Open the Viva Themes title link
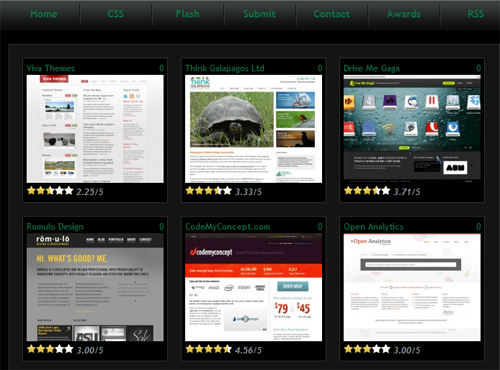 (x=51, y=68)
